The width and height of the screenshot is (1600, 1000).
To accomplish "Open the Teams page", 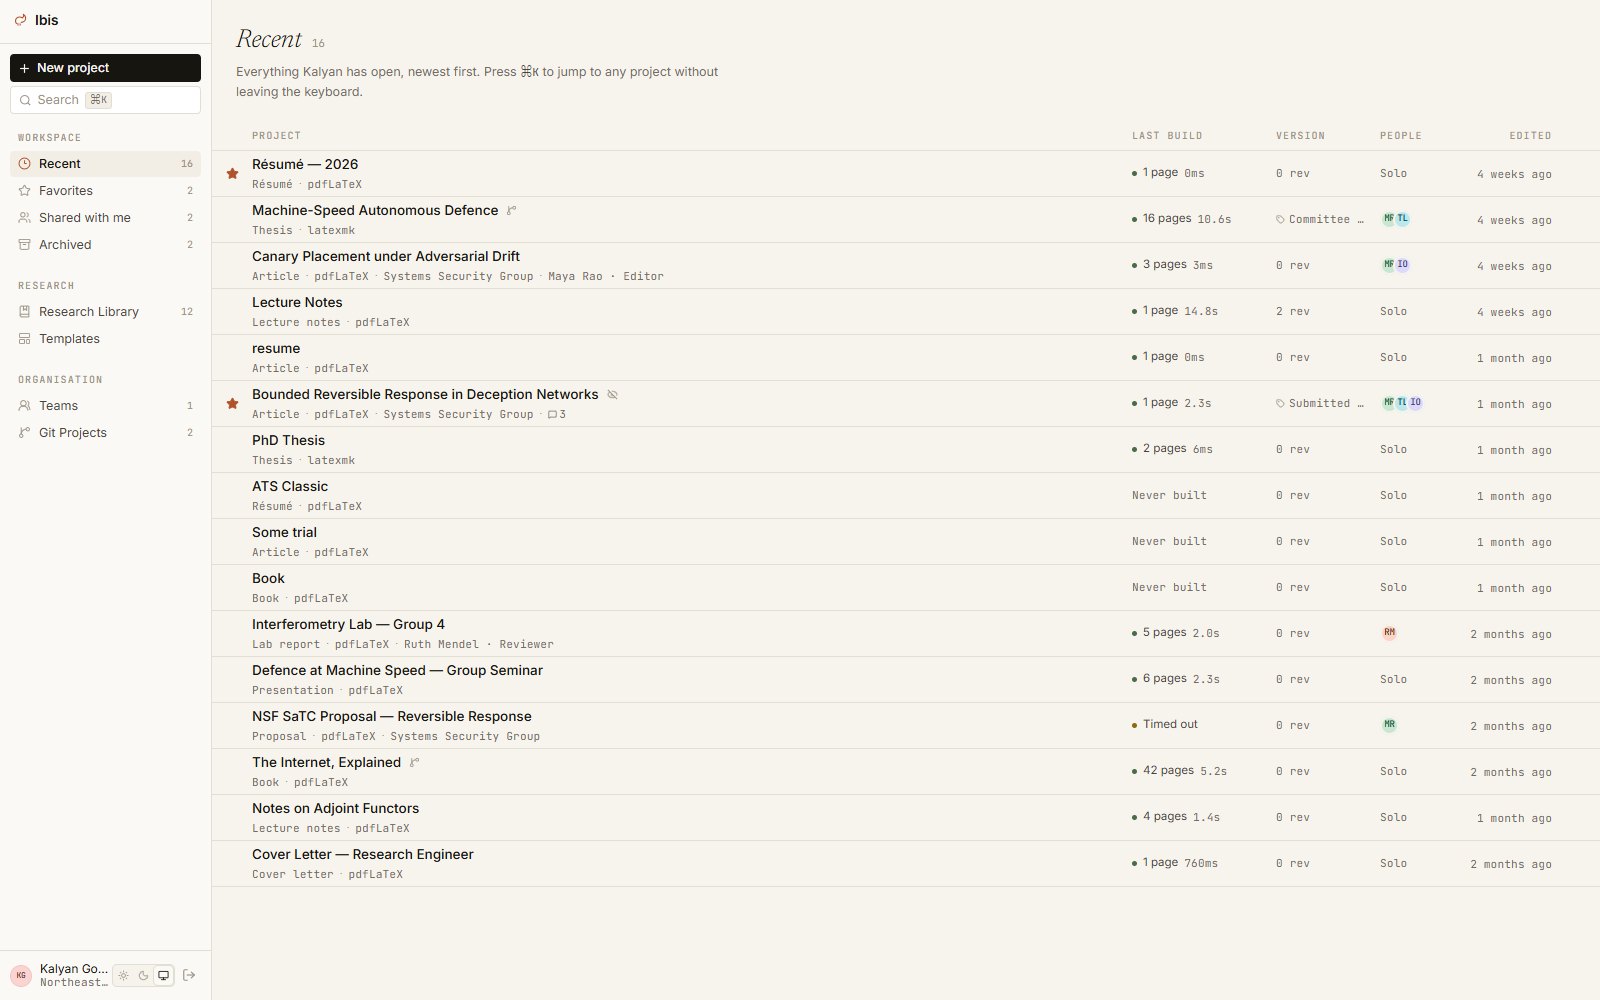I will [105, 406].
